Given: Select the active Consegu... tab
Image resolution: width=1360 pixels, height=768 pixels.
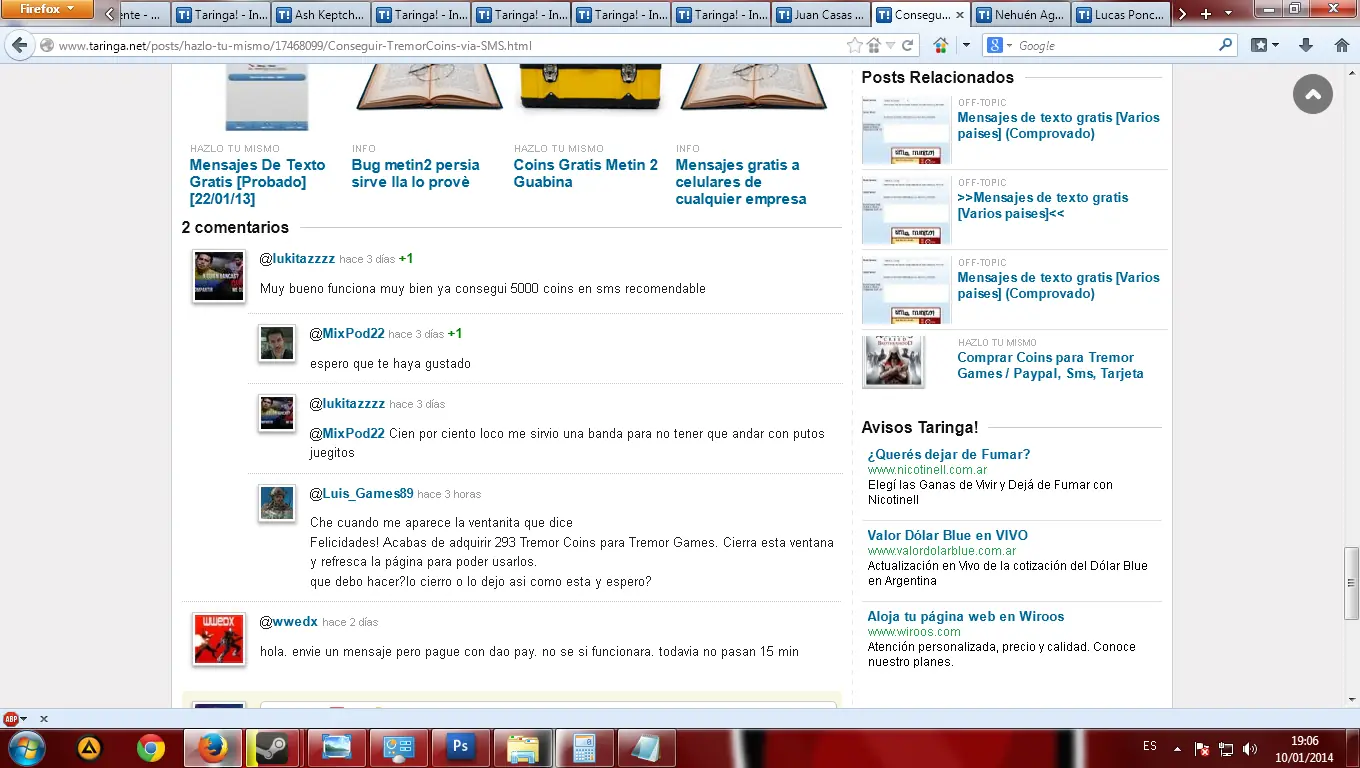Looking at the screenshot, I should [920, 15].
